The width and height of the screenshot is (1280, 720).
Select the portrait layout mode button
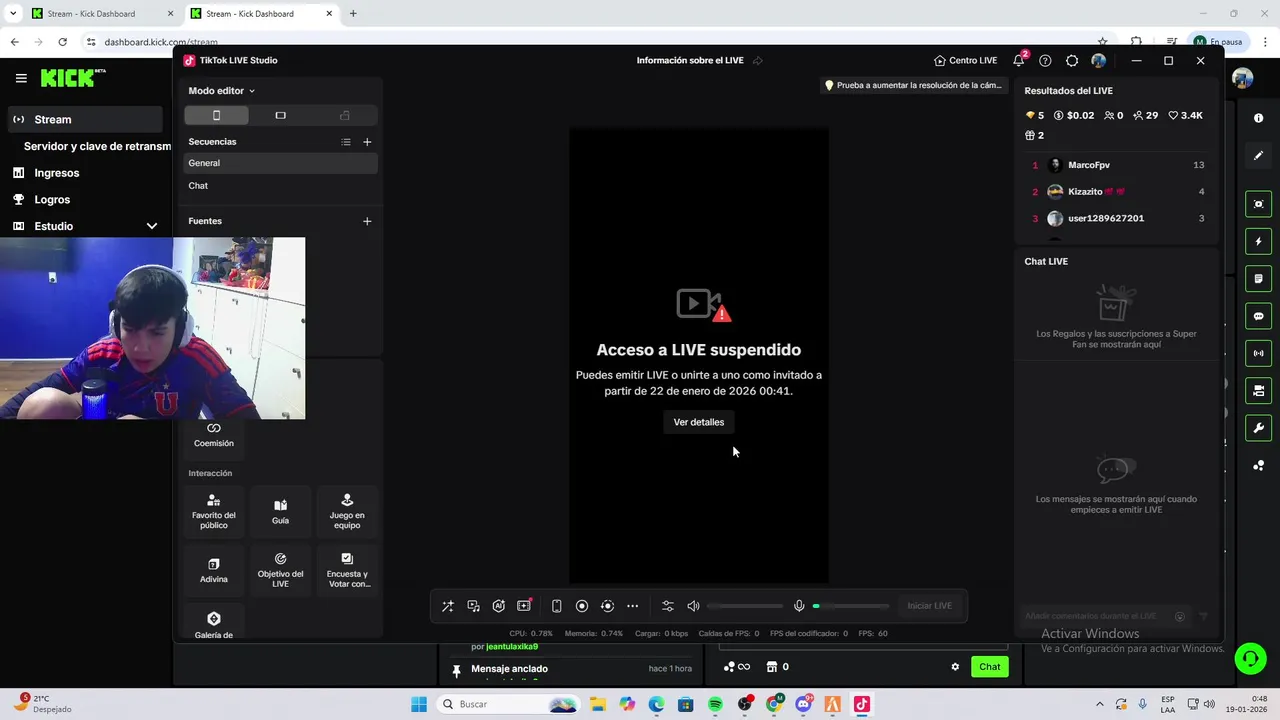[216, 115]
